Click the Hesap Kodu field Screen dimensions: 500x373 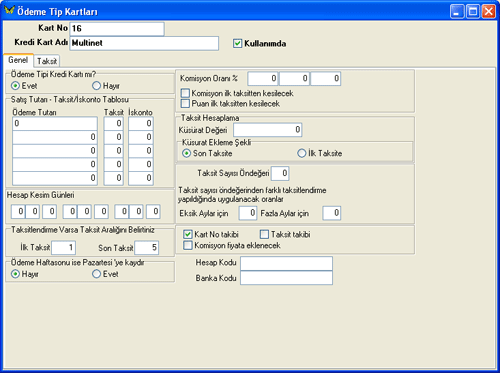coord(286,263)
